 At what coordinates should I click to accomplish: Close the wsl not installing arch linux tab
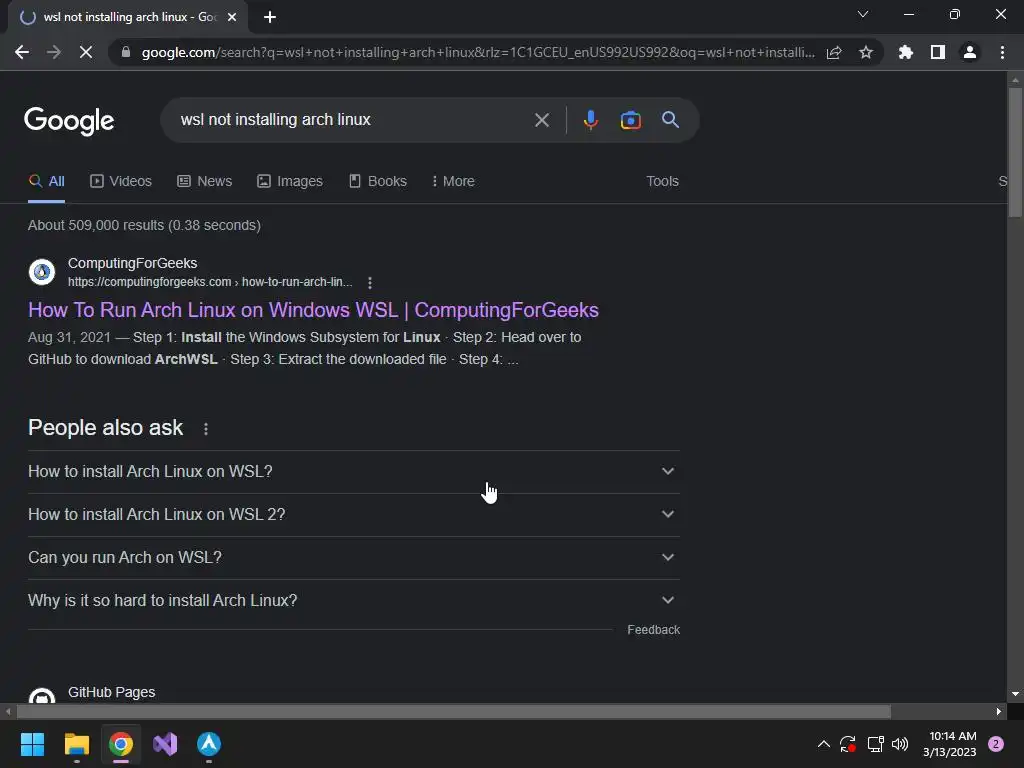232,18
